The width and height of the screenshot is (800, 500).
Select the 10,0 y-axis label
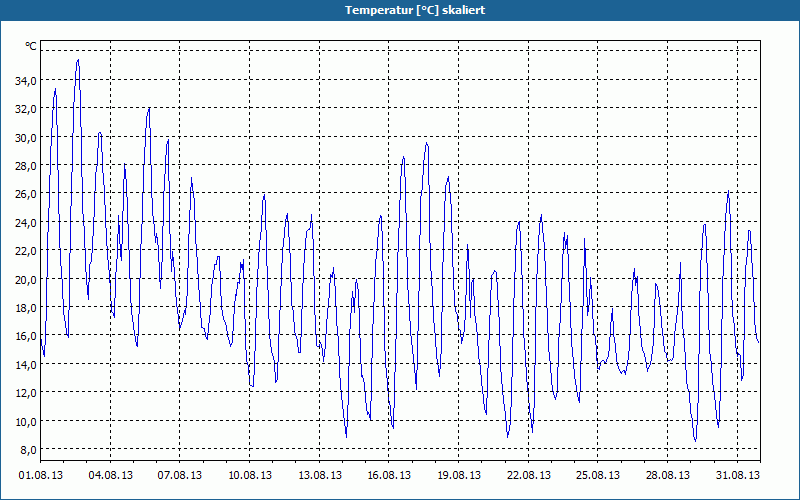(26, 421)
